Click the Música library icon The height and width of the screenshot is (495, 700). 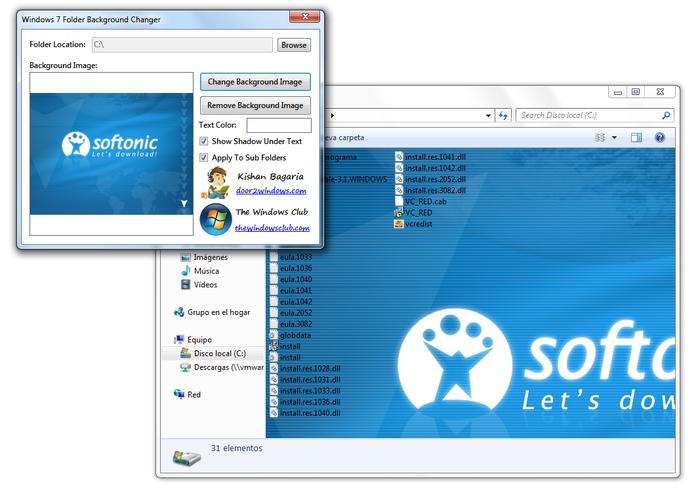pos(185,271)
